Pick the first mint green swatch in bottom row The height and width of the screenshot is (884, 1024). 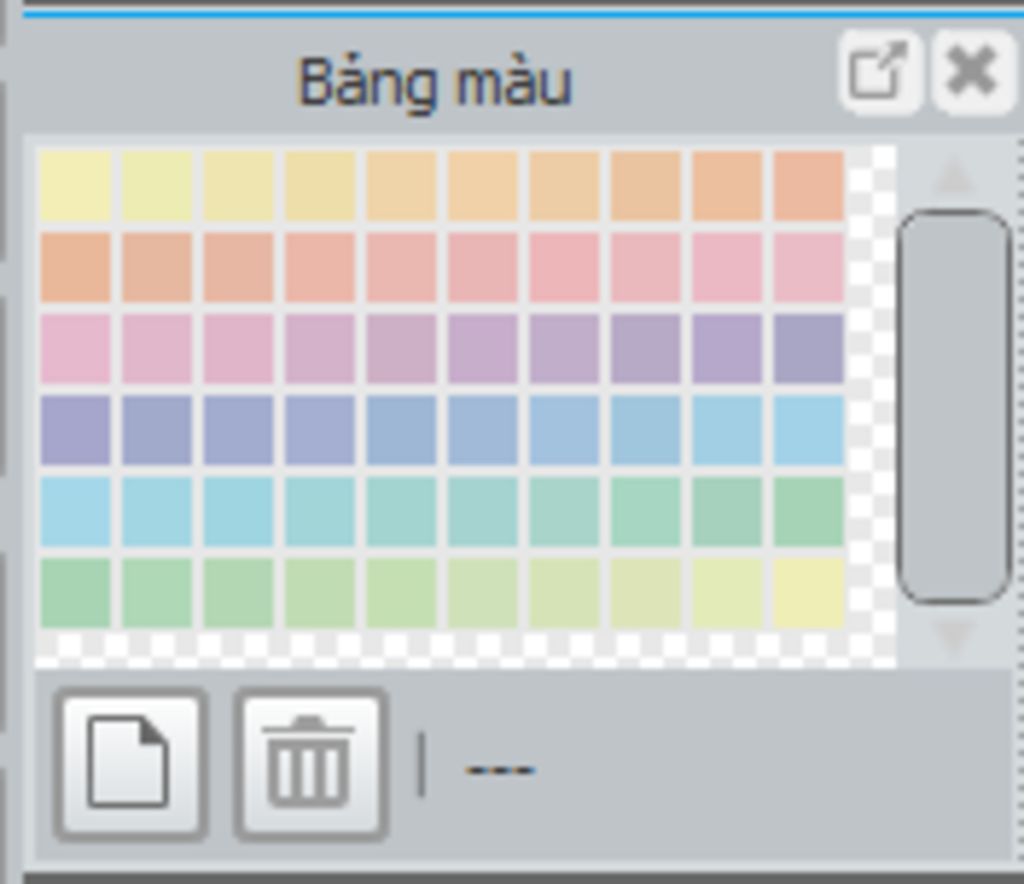point(76,593)
